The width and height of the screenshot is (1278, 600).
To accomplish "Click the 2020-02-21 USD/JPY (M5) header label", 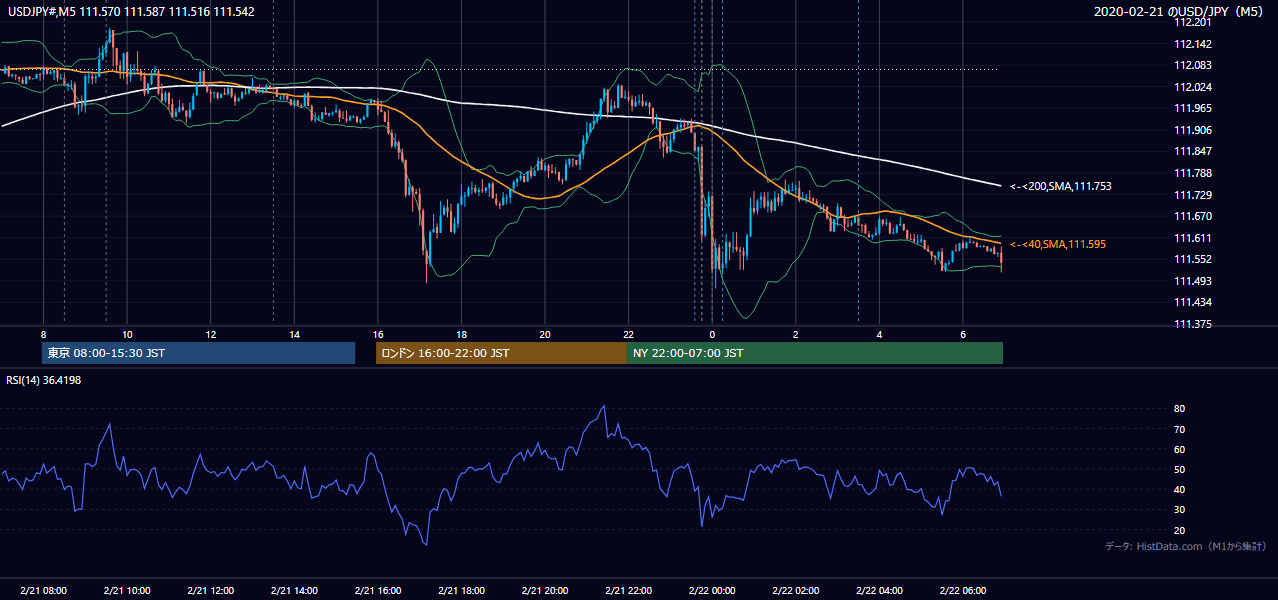I will click(1180, 12).
